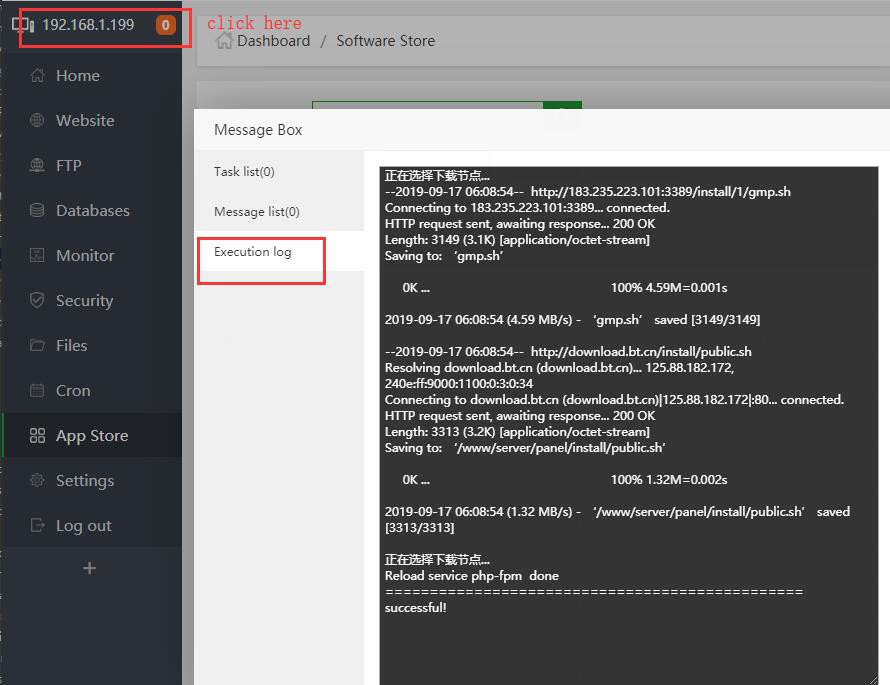
Task: Click '100% 1.32M=0.002s' progress text
Action: pyautogui.click(x=669, y=480)
